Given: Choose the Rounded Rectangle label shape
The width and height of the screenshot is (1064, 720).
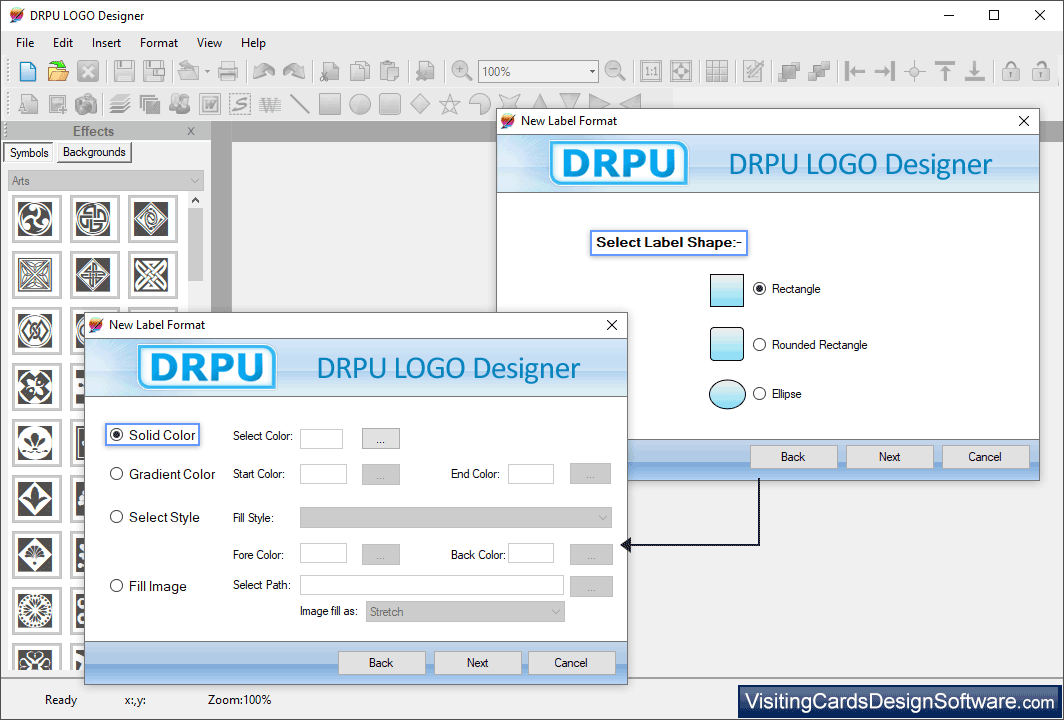Looking at the screenshot, I should [810, 345].
